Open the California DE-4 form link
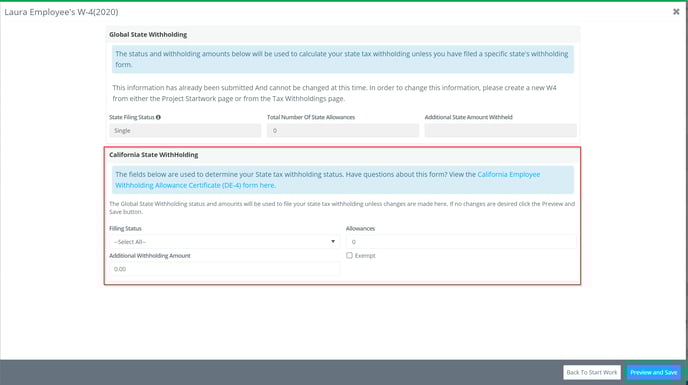Viewport: 688px width, 385px height. tap(327, 180)
